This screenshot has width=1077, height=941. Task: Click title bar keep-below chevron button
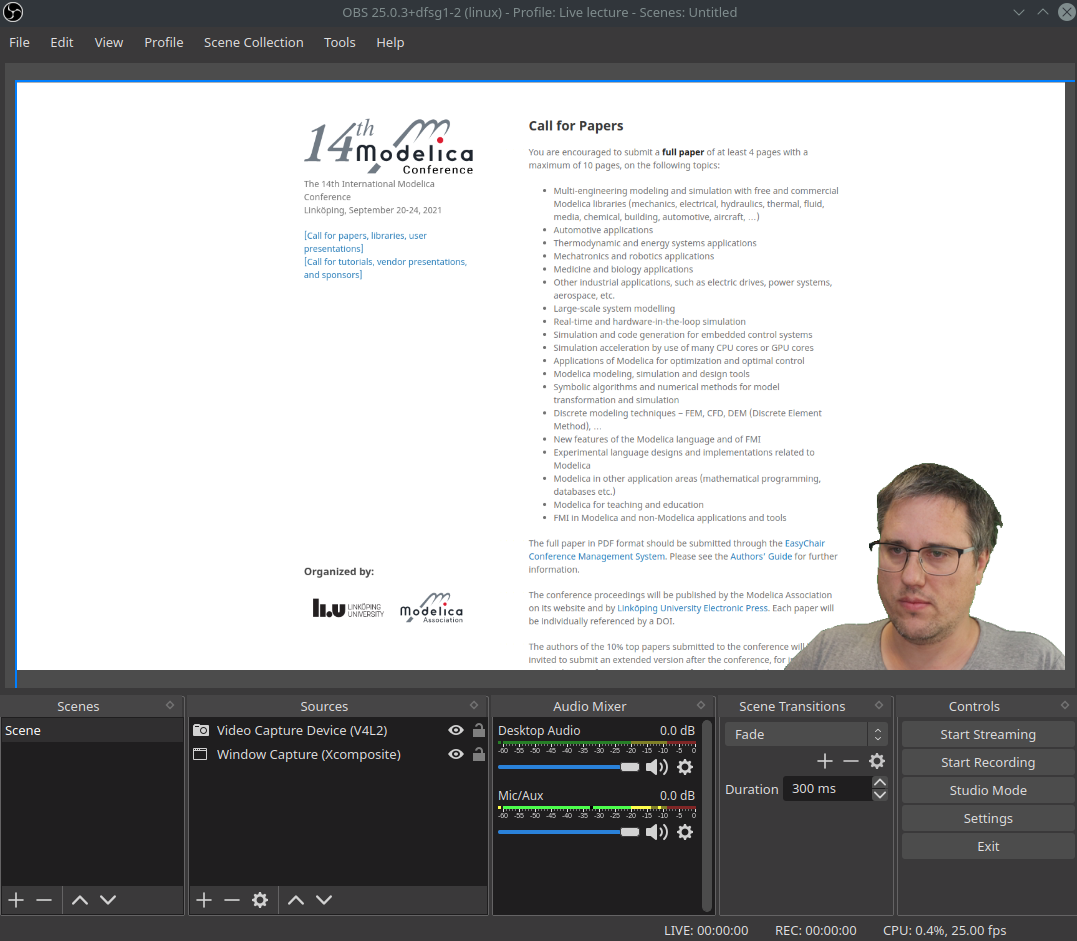pos(1019,12)
